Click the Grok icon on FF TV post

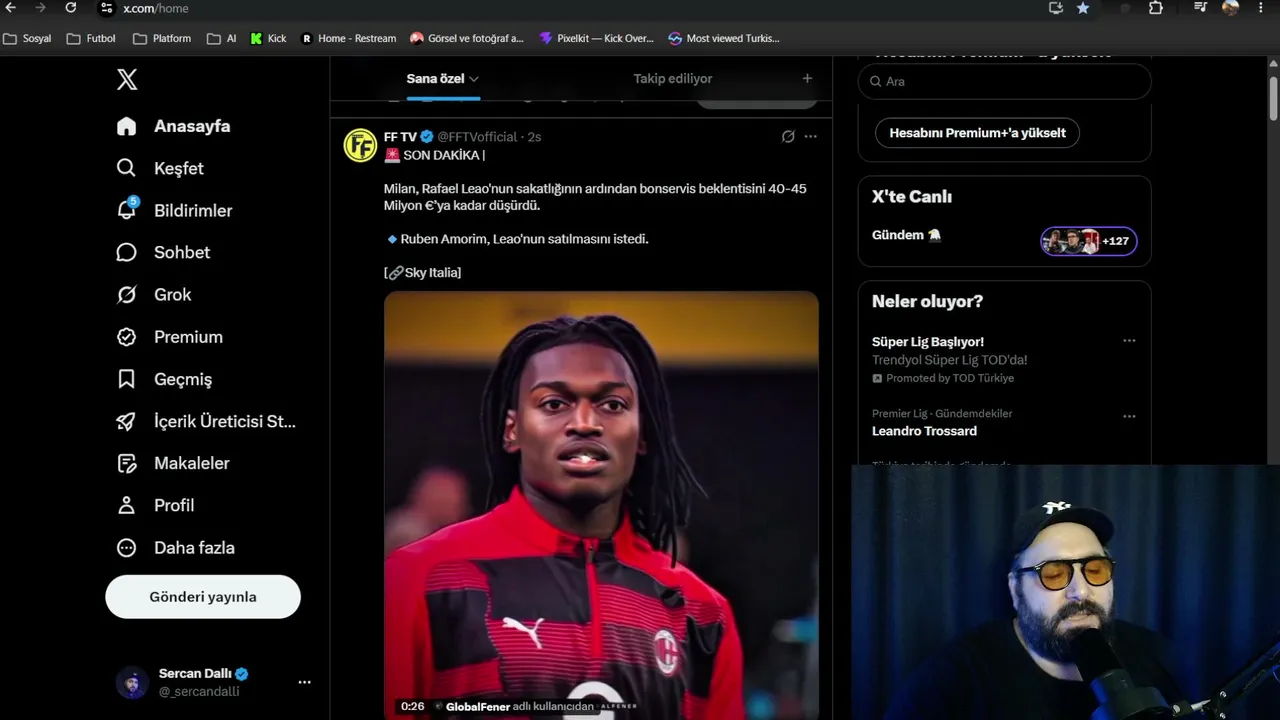tap(788, 137)
